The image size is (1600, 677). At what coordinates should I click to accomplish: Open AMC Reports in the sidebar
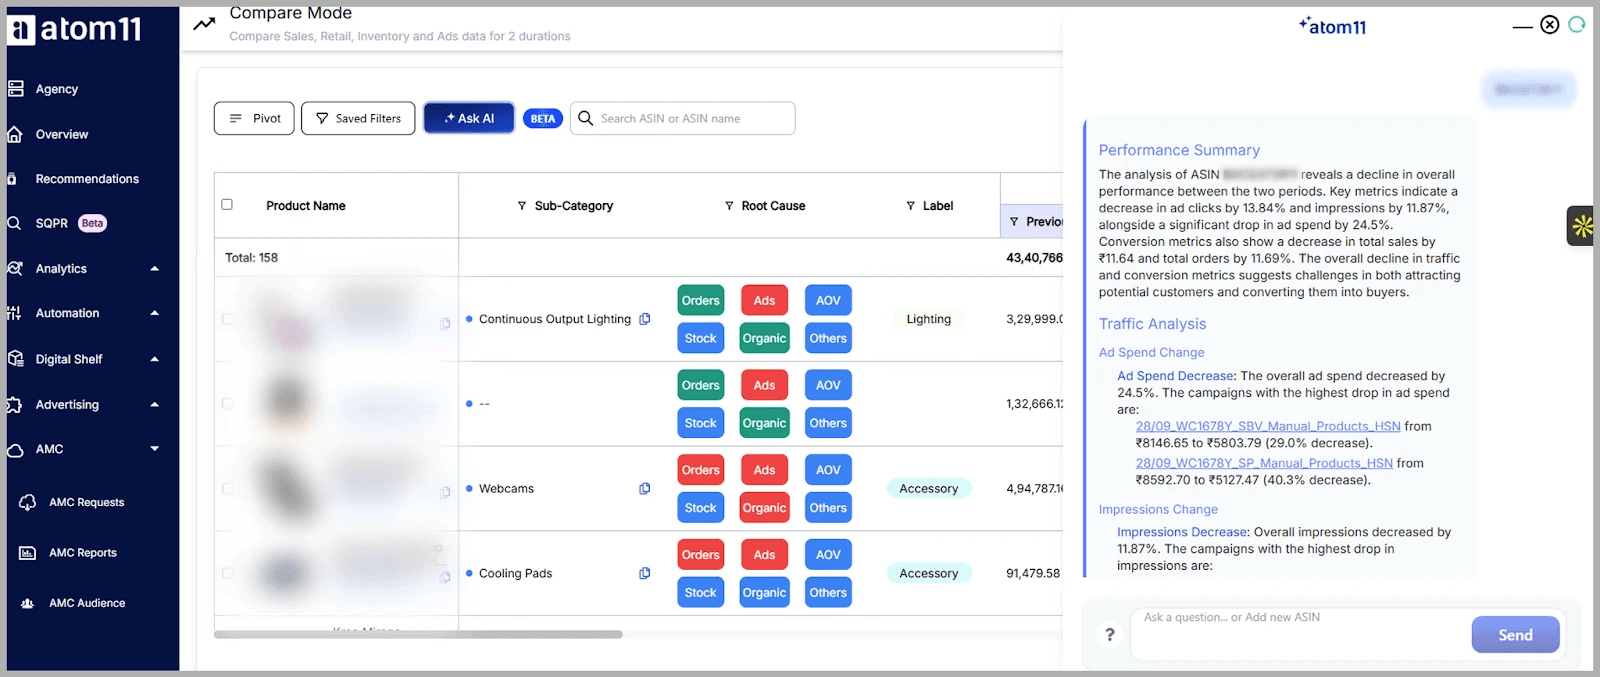(x=83, y=553)
